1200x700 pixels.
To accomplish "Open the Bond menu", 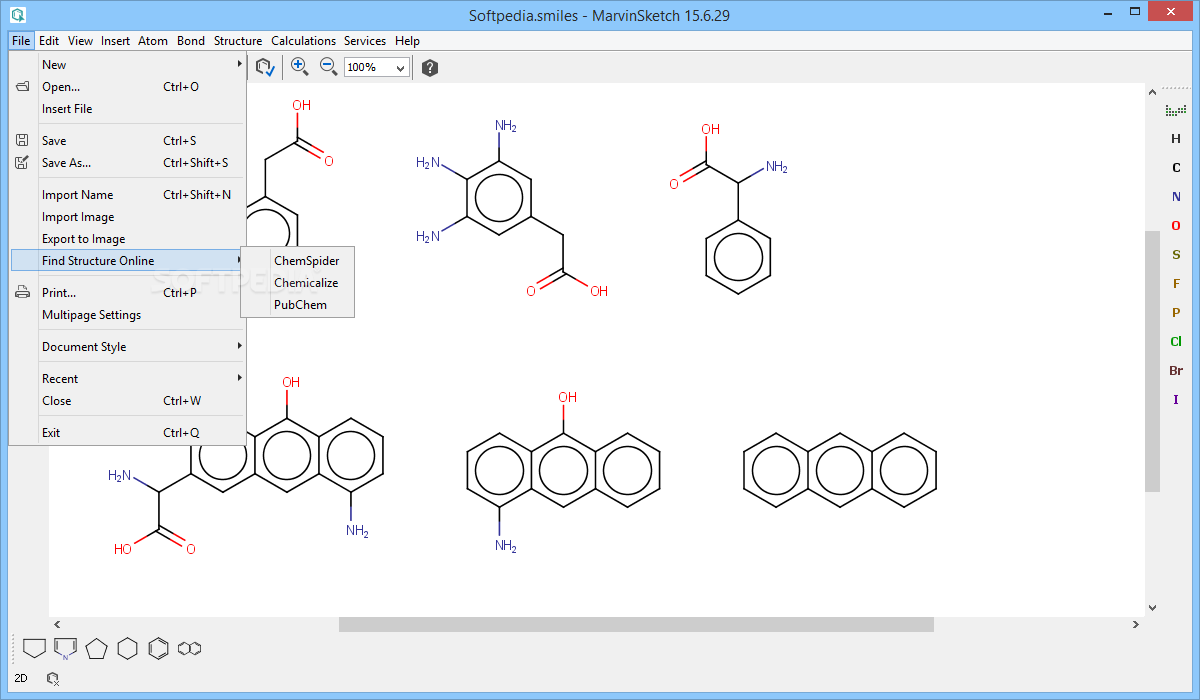I will coord(191,41).
